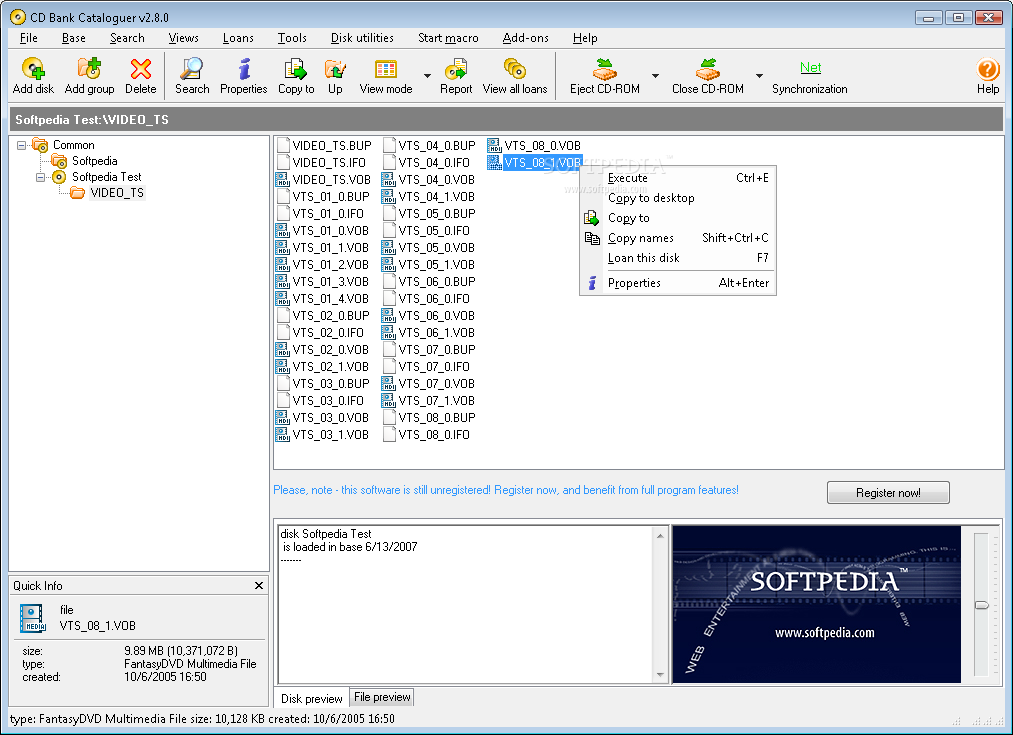The height and width of the screenshot is (735, 1013).
Task: Click scroll up arrow in disk preview box
Action: tap(660, 536)
